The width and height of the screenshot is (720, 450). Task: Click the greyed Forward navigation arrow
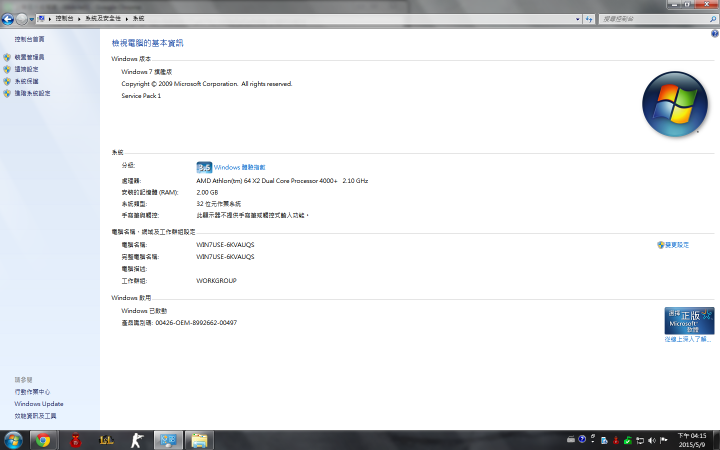[x=21, y=19]
